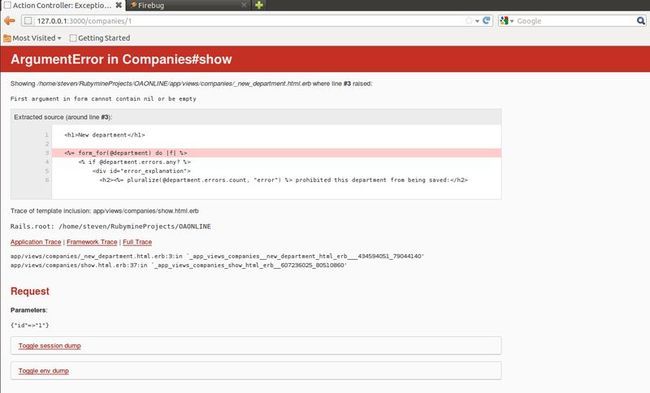
Task: Click the 'Extracted source (around line #3)' label
Action: 63,117
